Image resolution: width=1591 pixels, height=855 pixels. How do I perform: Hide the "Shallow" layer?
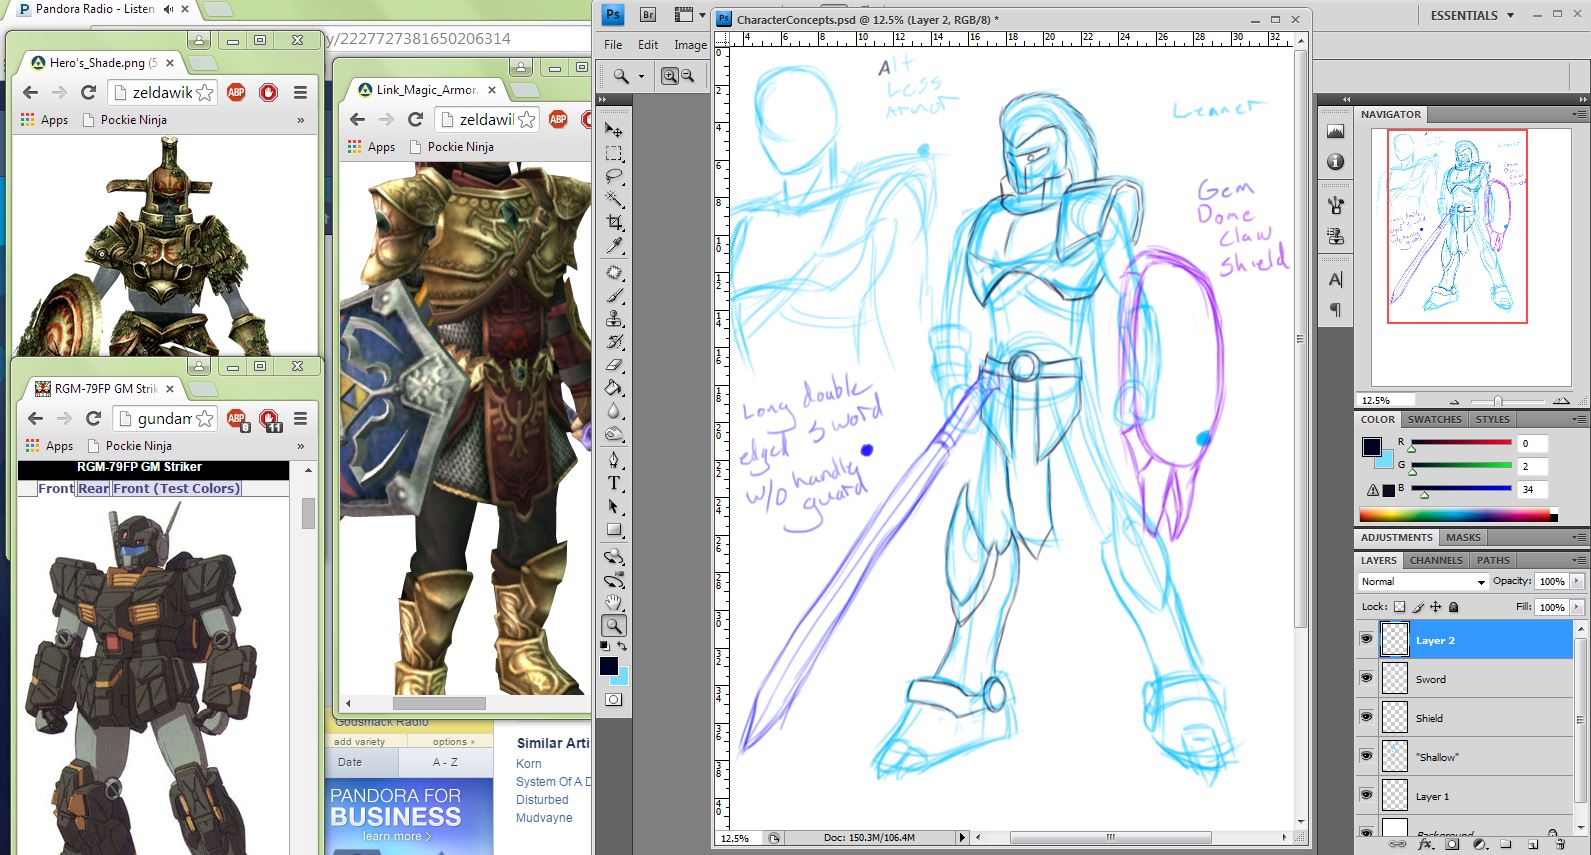pos(1367,756)
